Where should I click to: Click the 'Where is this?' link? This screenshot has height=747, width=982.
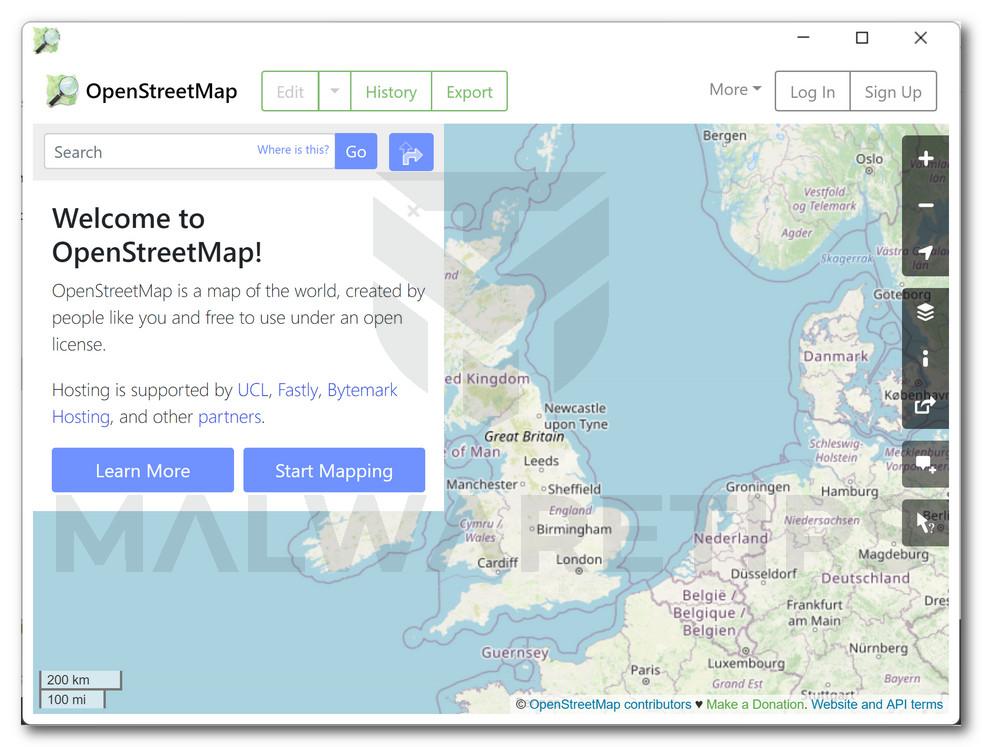pyautogui.click(x=292, y=150)
